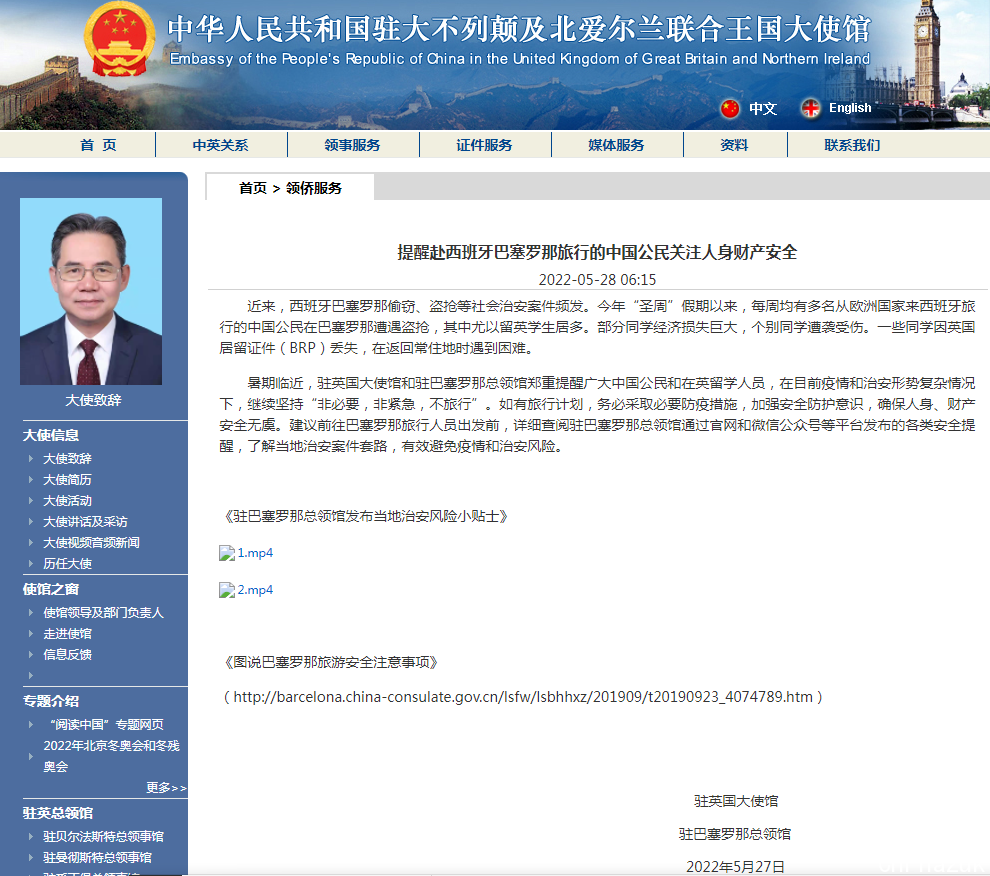Click the broken image icon next to 1.mp4
This screenshot has width=990, height=876.
point(227,553)
